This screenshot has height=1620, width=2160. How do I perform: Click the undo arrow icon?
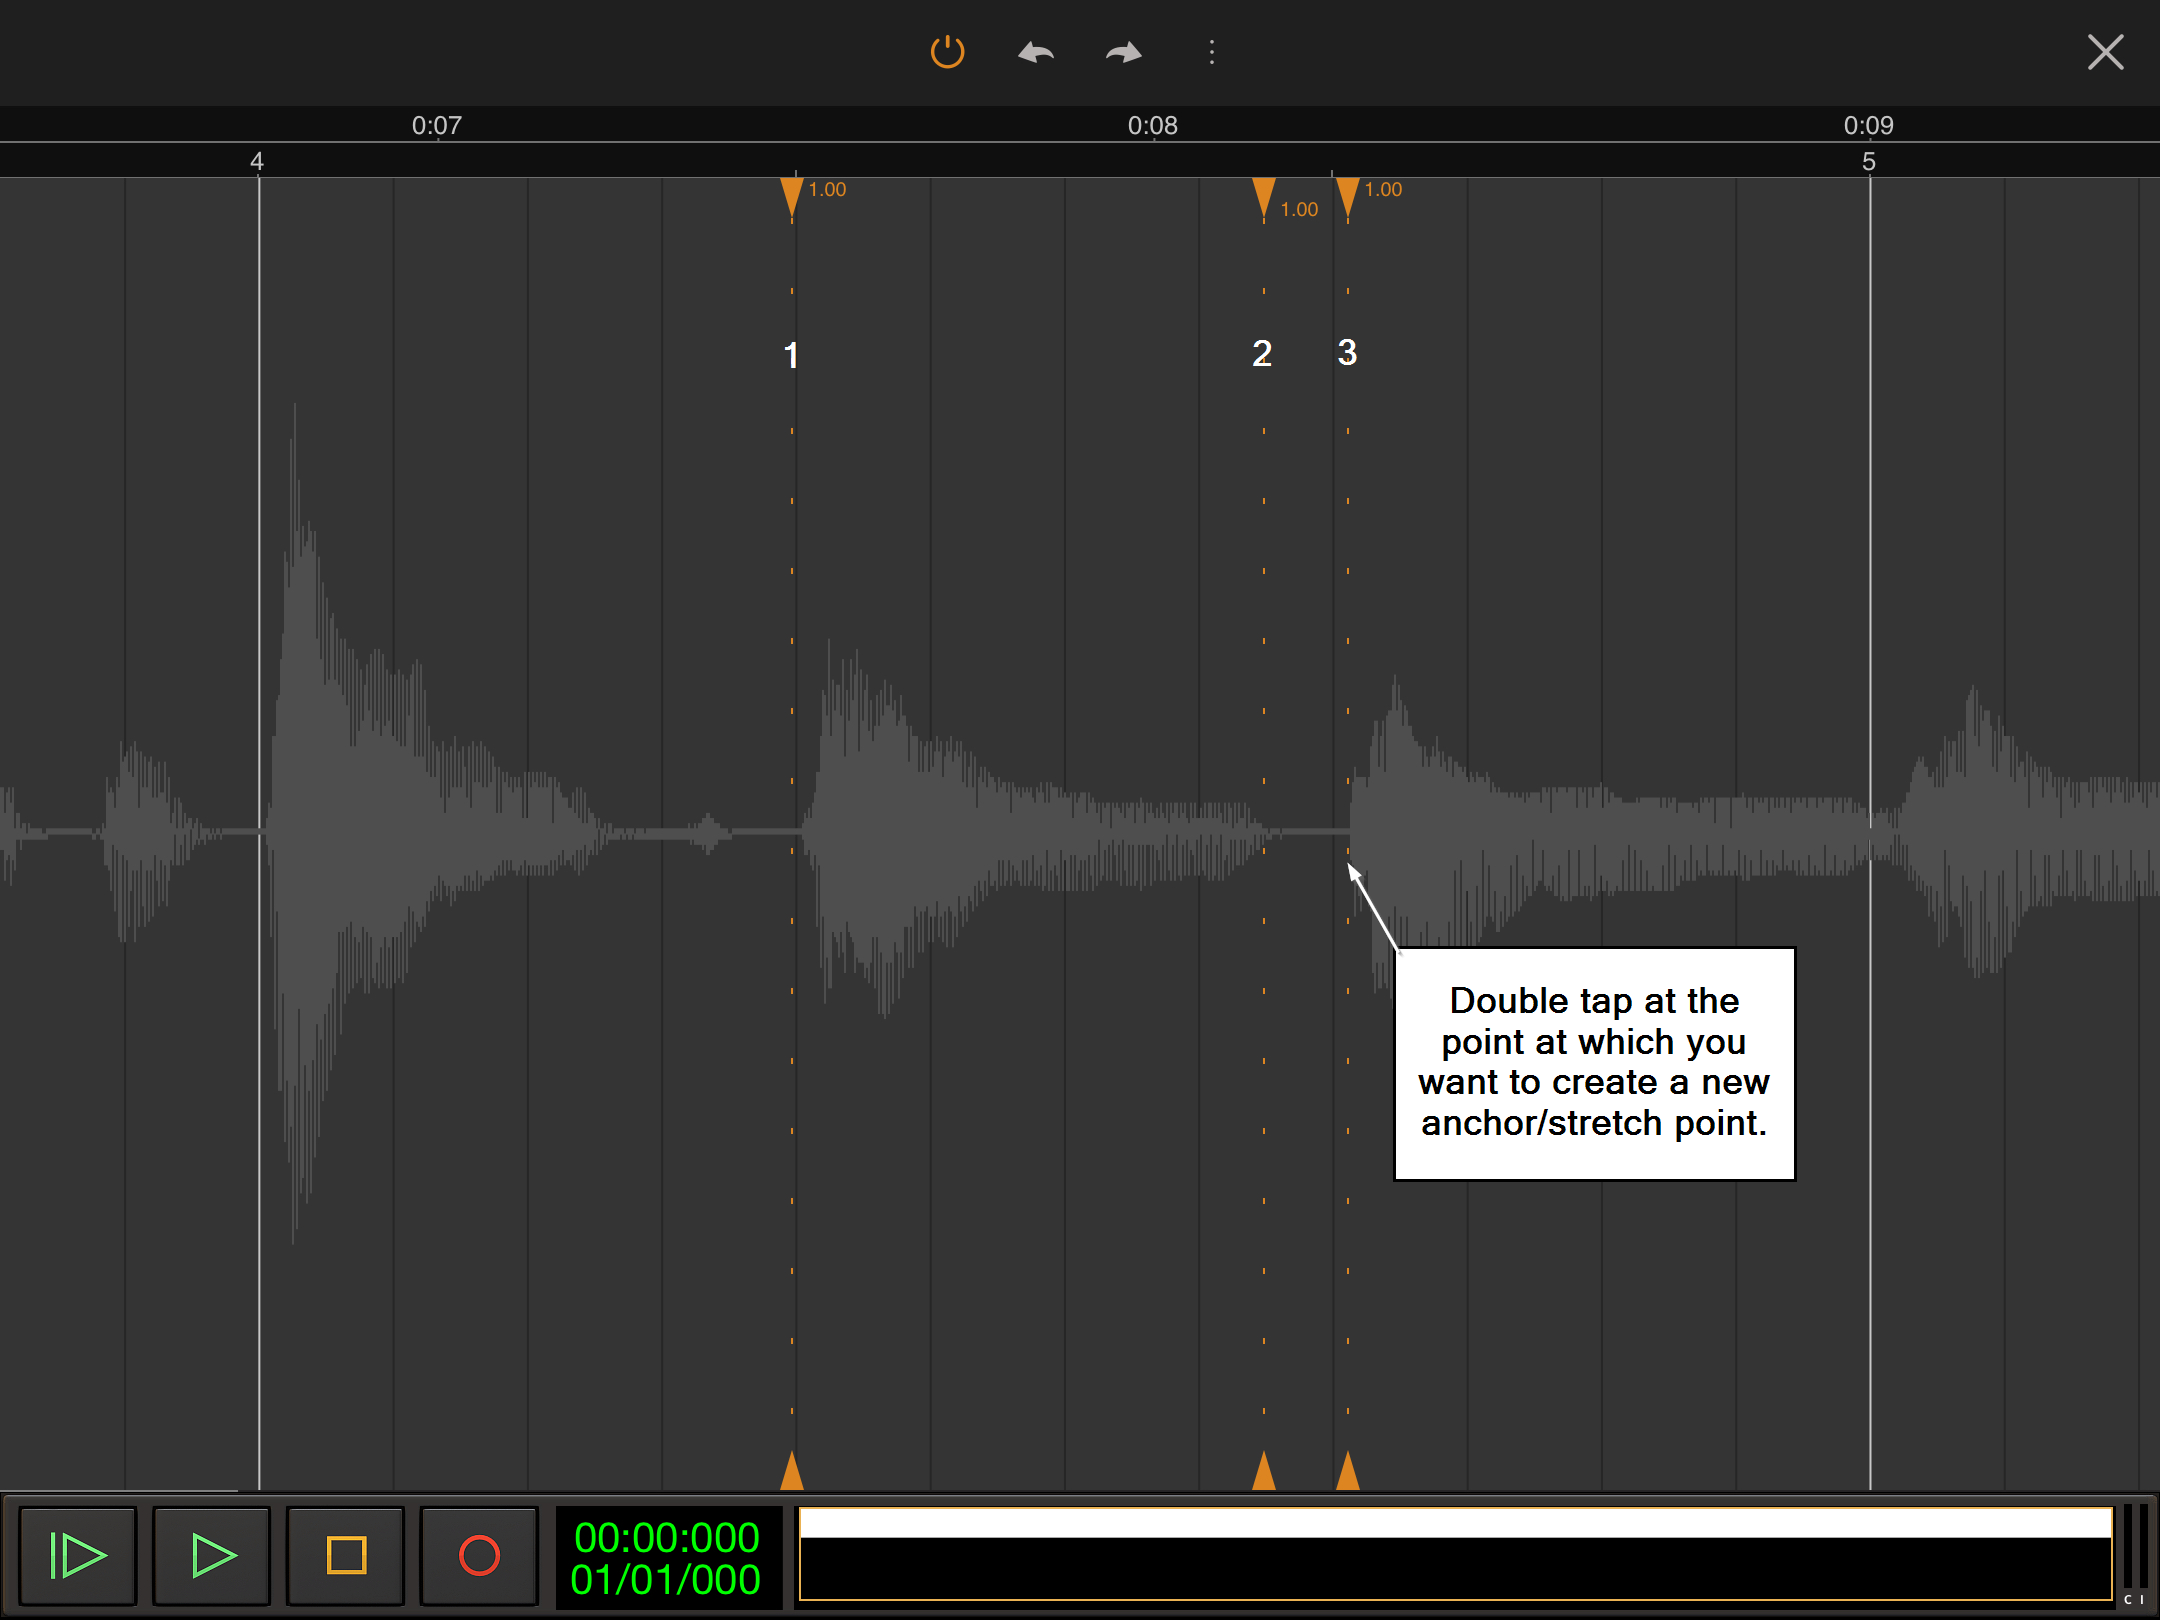1036,52
